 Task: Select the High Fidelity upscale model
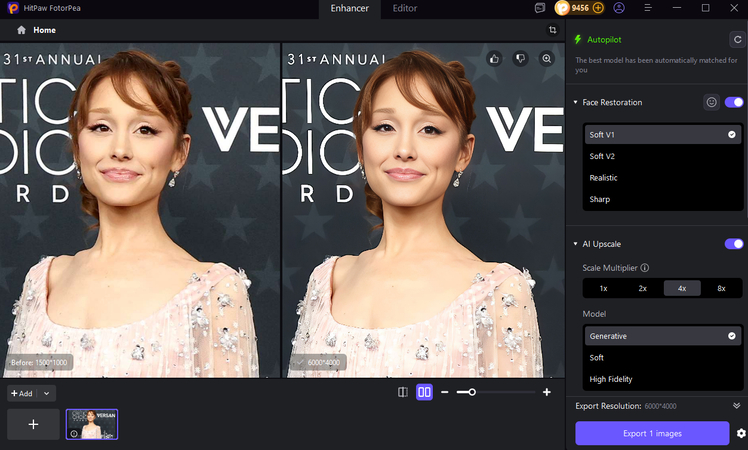663,379
